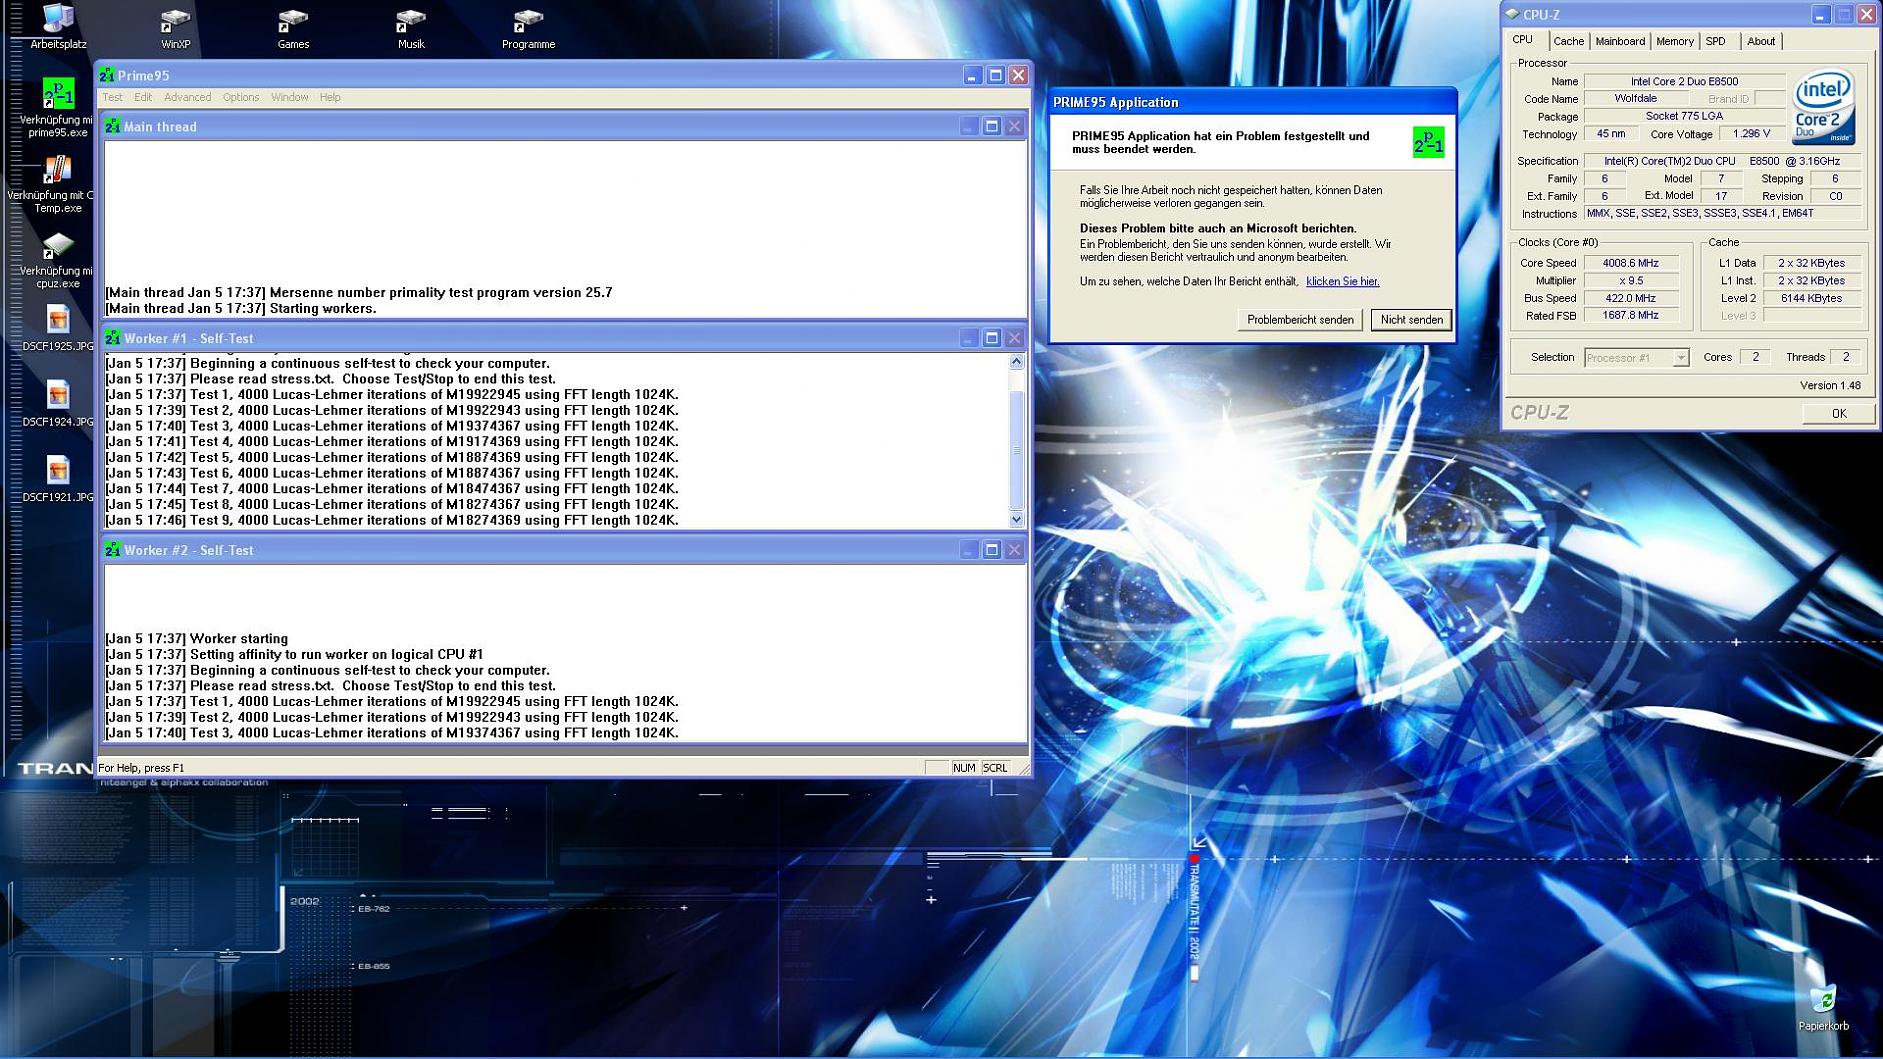The width and height of the screenshot is (1883, 1059).
Task: Expand the Processor #1 selection dropdown
Action: pyautogui.click(x=1680, y=358)
